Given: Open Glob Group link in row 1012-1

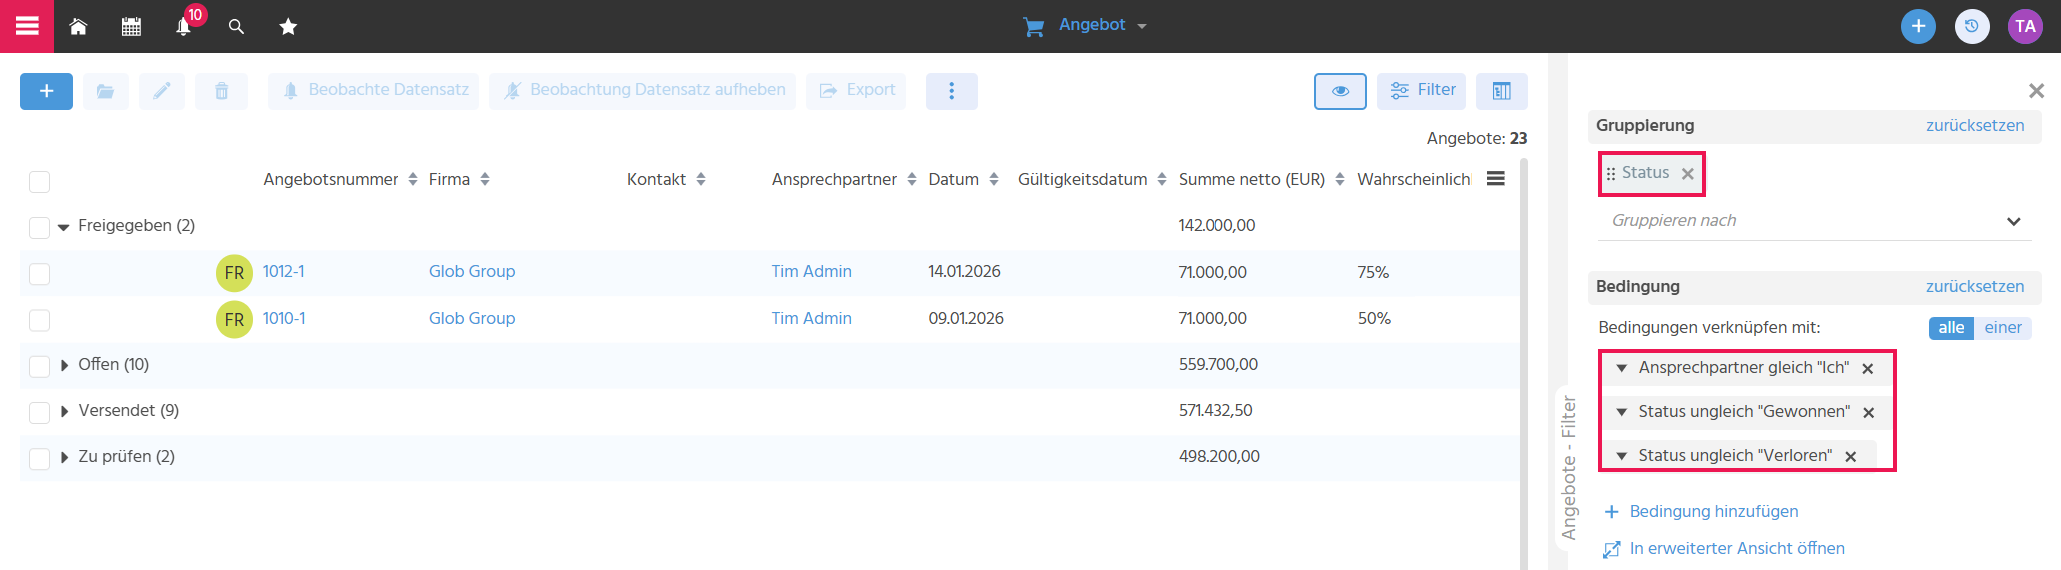Looking at the screenshot, I should coord(472,271).
